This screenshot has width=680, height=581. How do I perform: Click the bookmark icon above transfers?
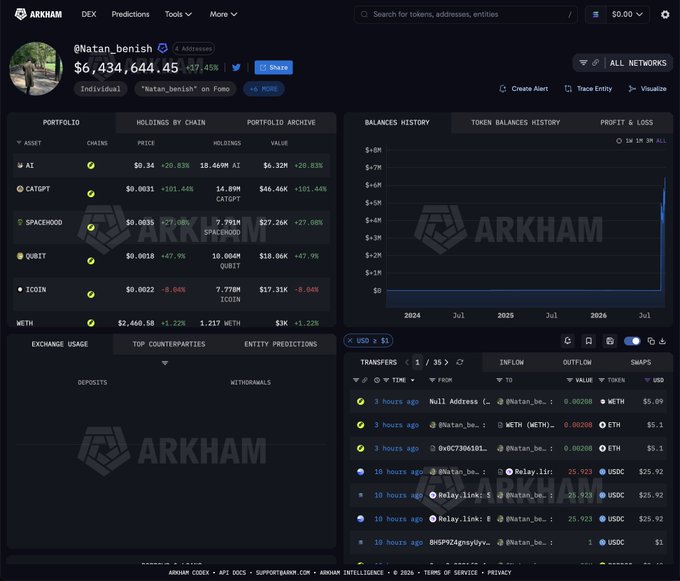click(x=588, y=341)
